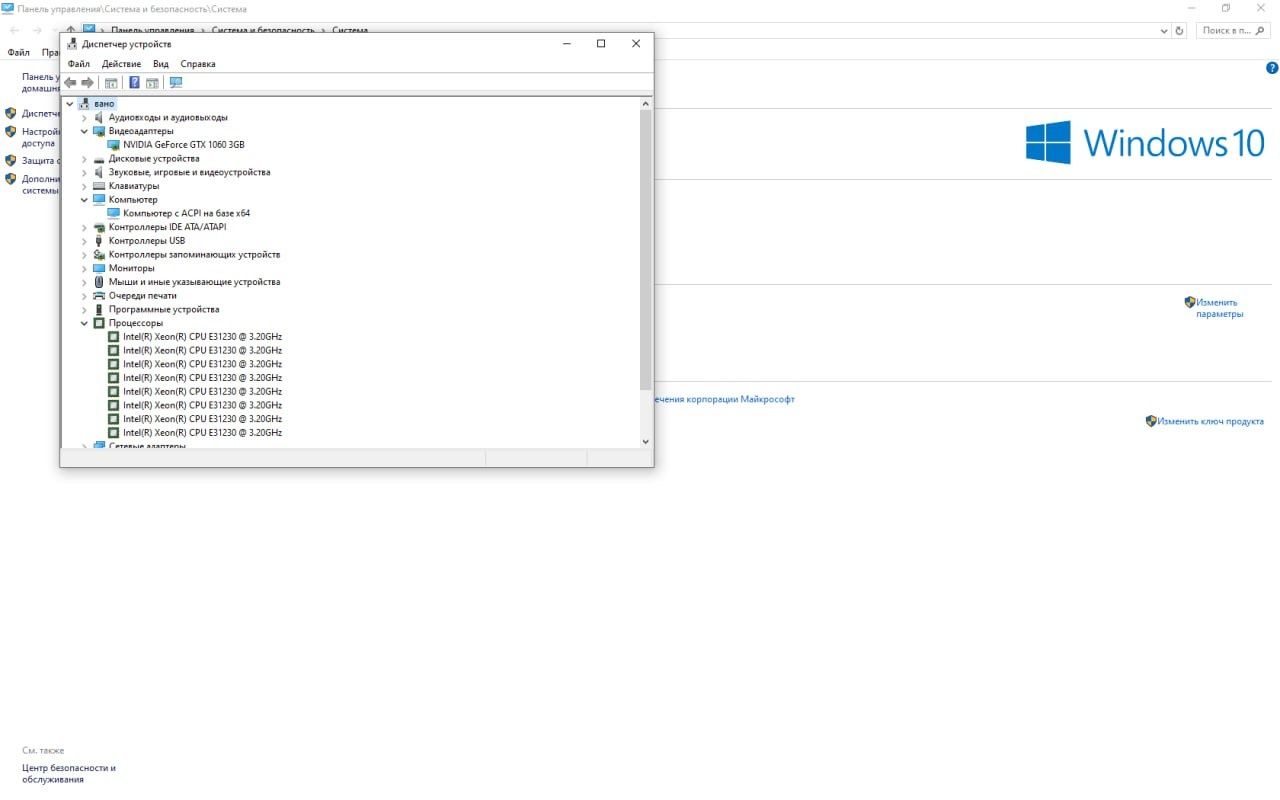Click the computer icon beside root node вано
1280x800 pixels.
click(85, 104)
